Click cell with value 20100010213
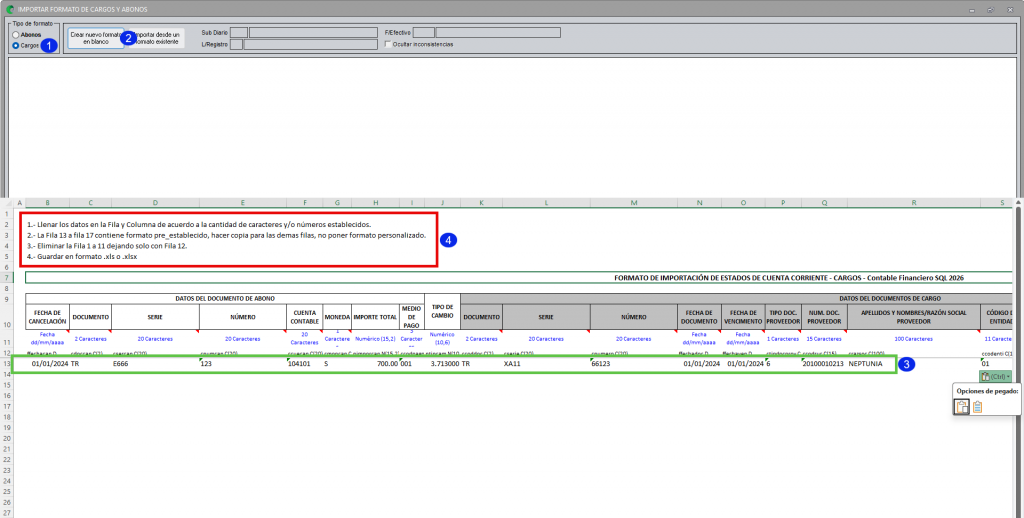The image size is (1024, 518). pyautogui.click(x=824, y=363)
